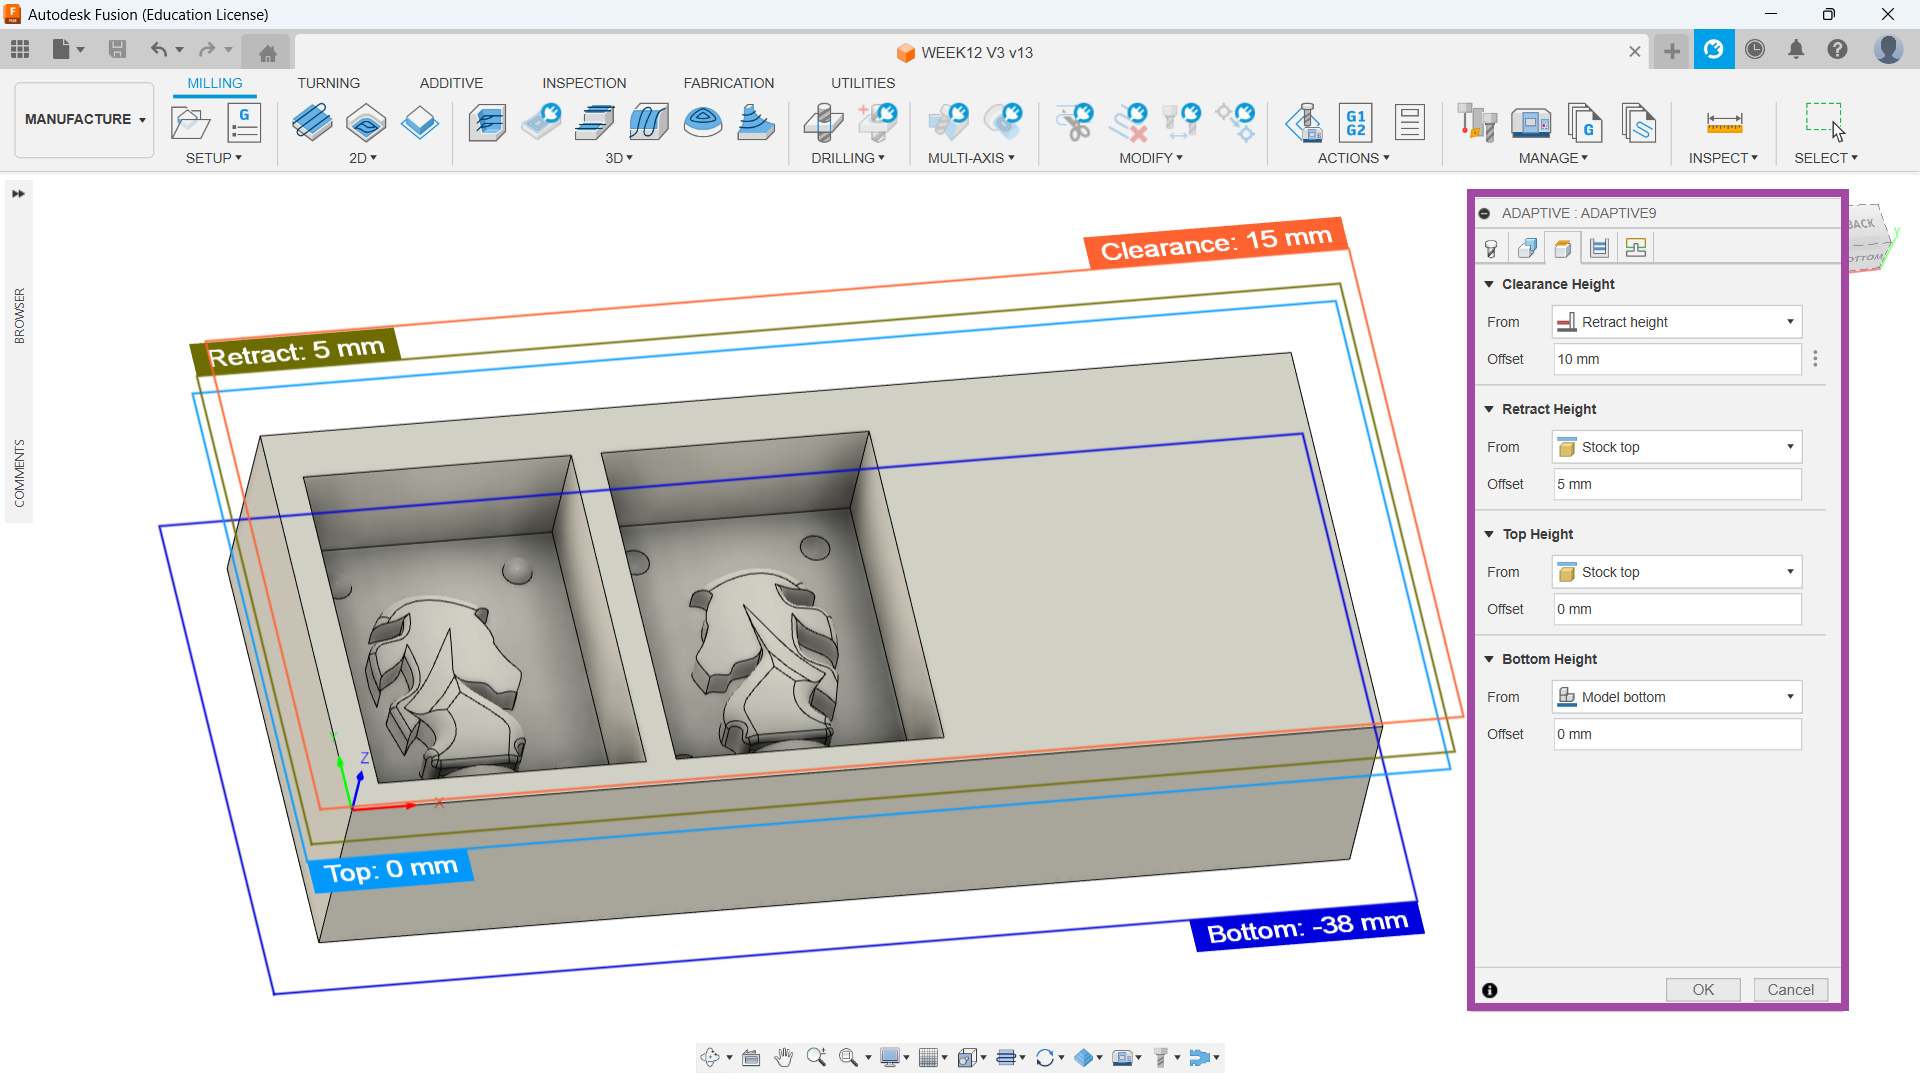The image size is (1920, 1080).
Task: Open Retract Height From dropdown
Action: pyautogui.click(x=1677, y=447)
